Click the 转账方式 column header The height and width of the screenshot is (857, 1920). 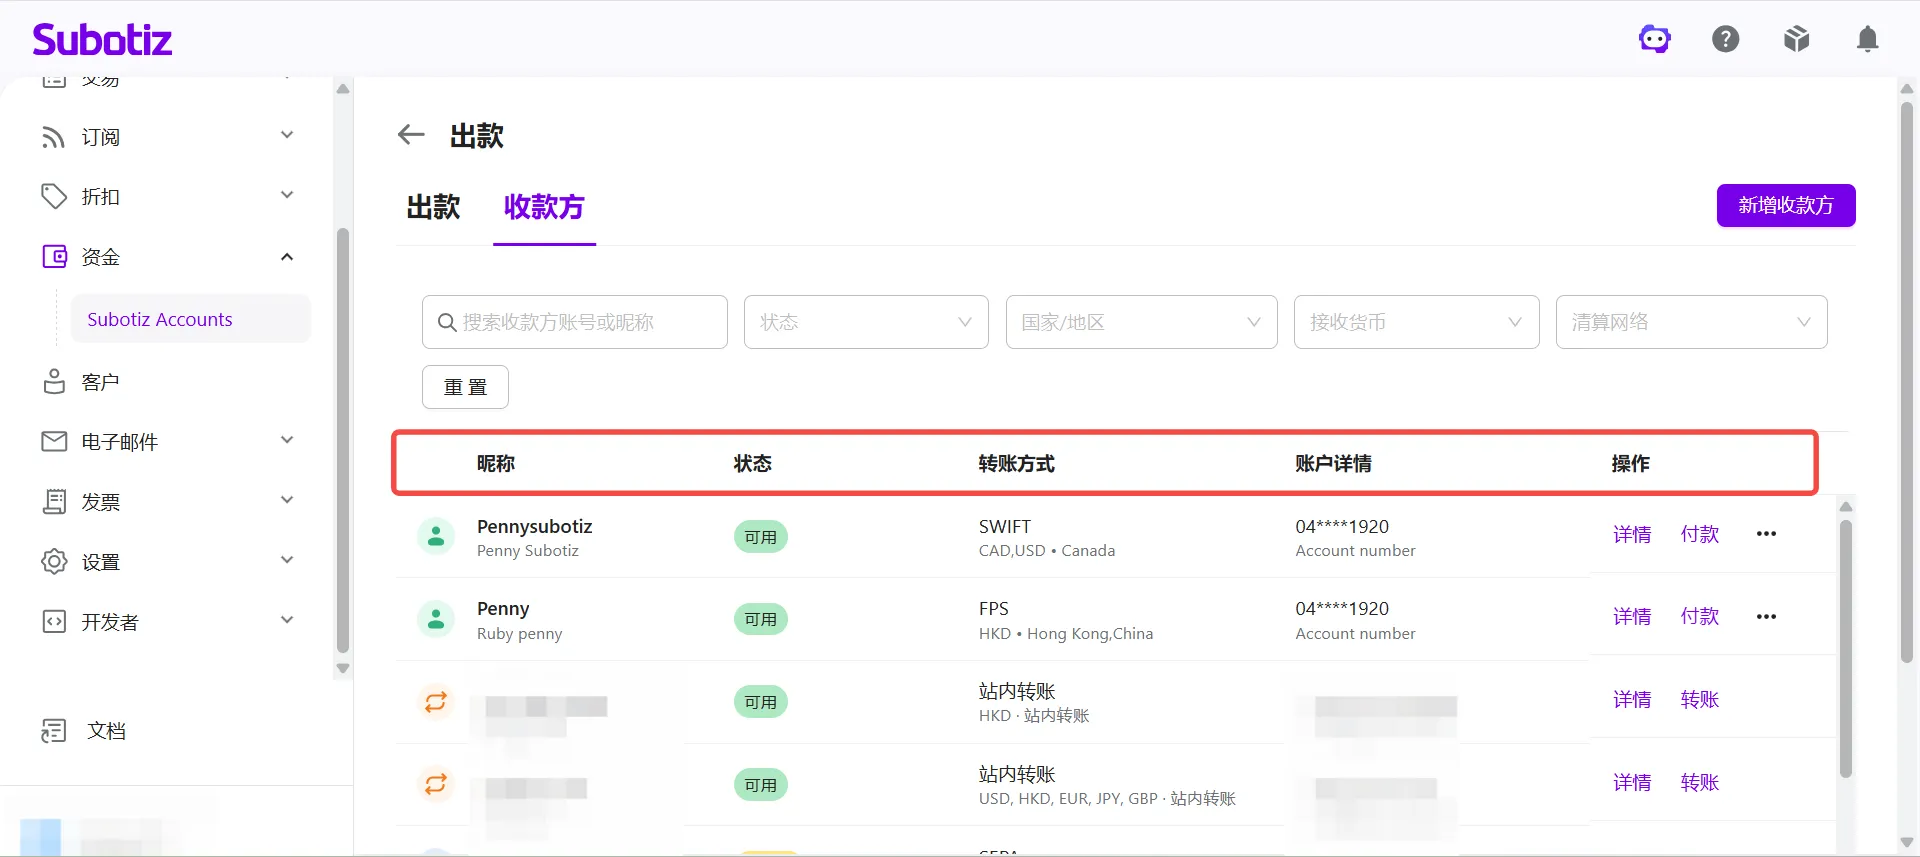pyautogui.click(x=1016, y=463)
